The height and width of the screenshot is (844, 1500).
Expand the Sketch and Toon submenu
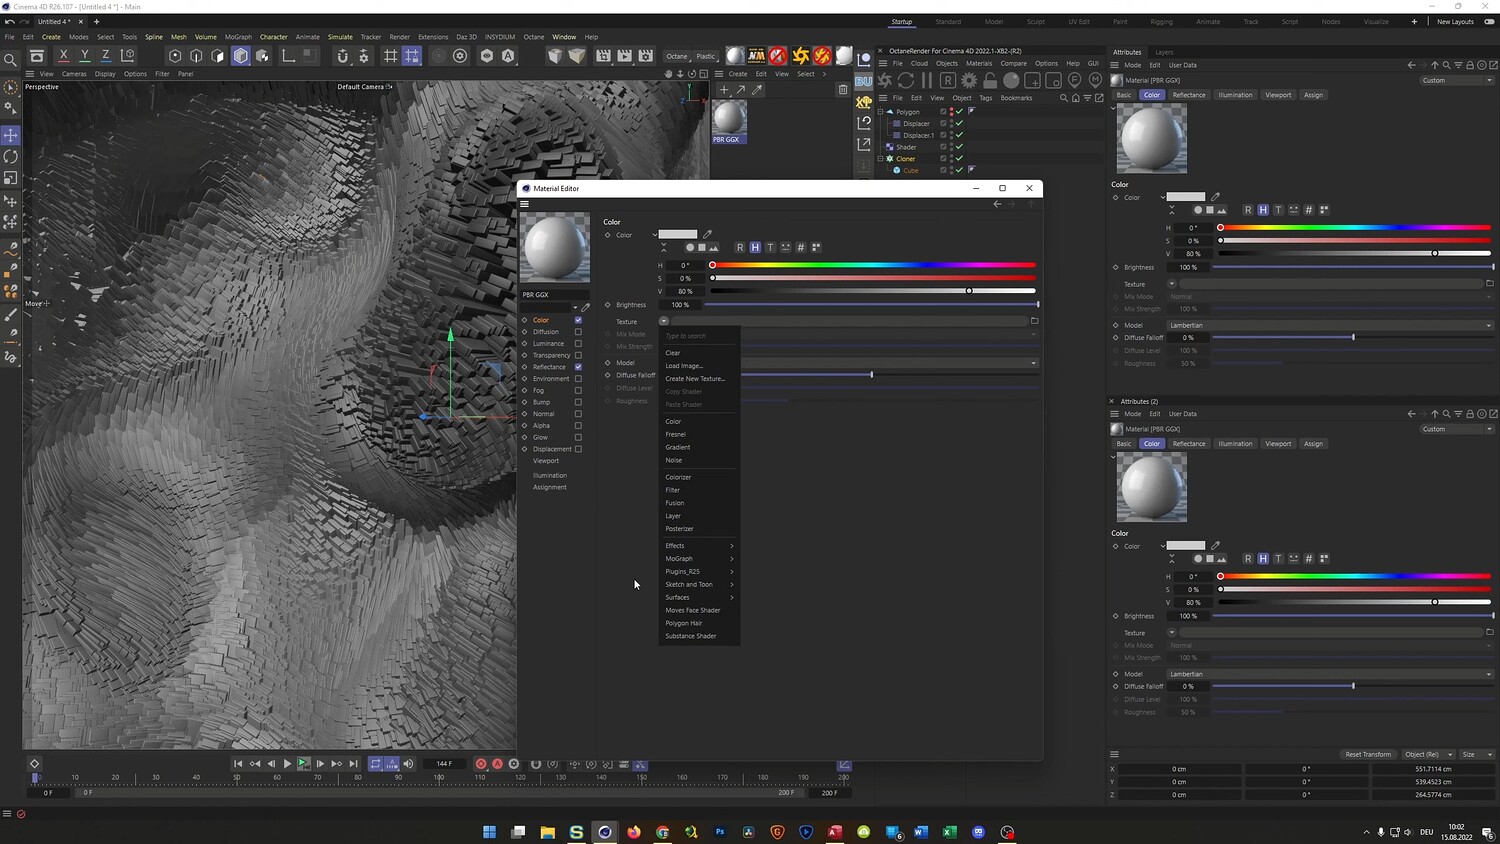(x=699, y=584)
